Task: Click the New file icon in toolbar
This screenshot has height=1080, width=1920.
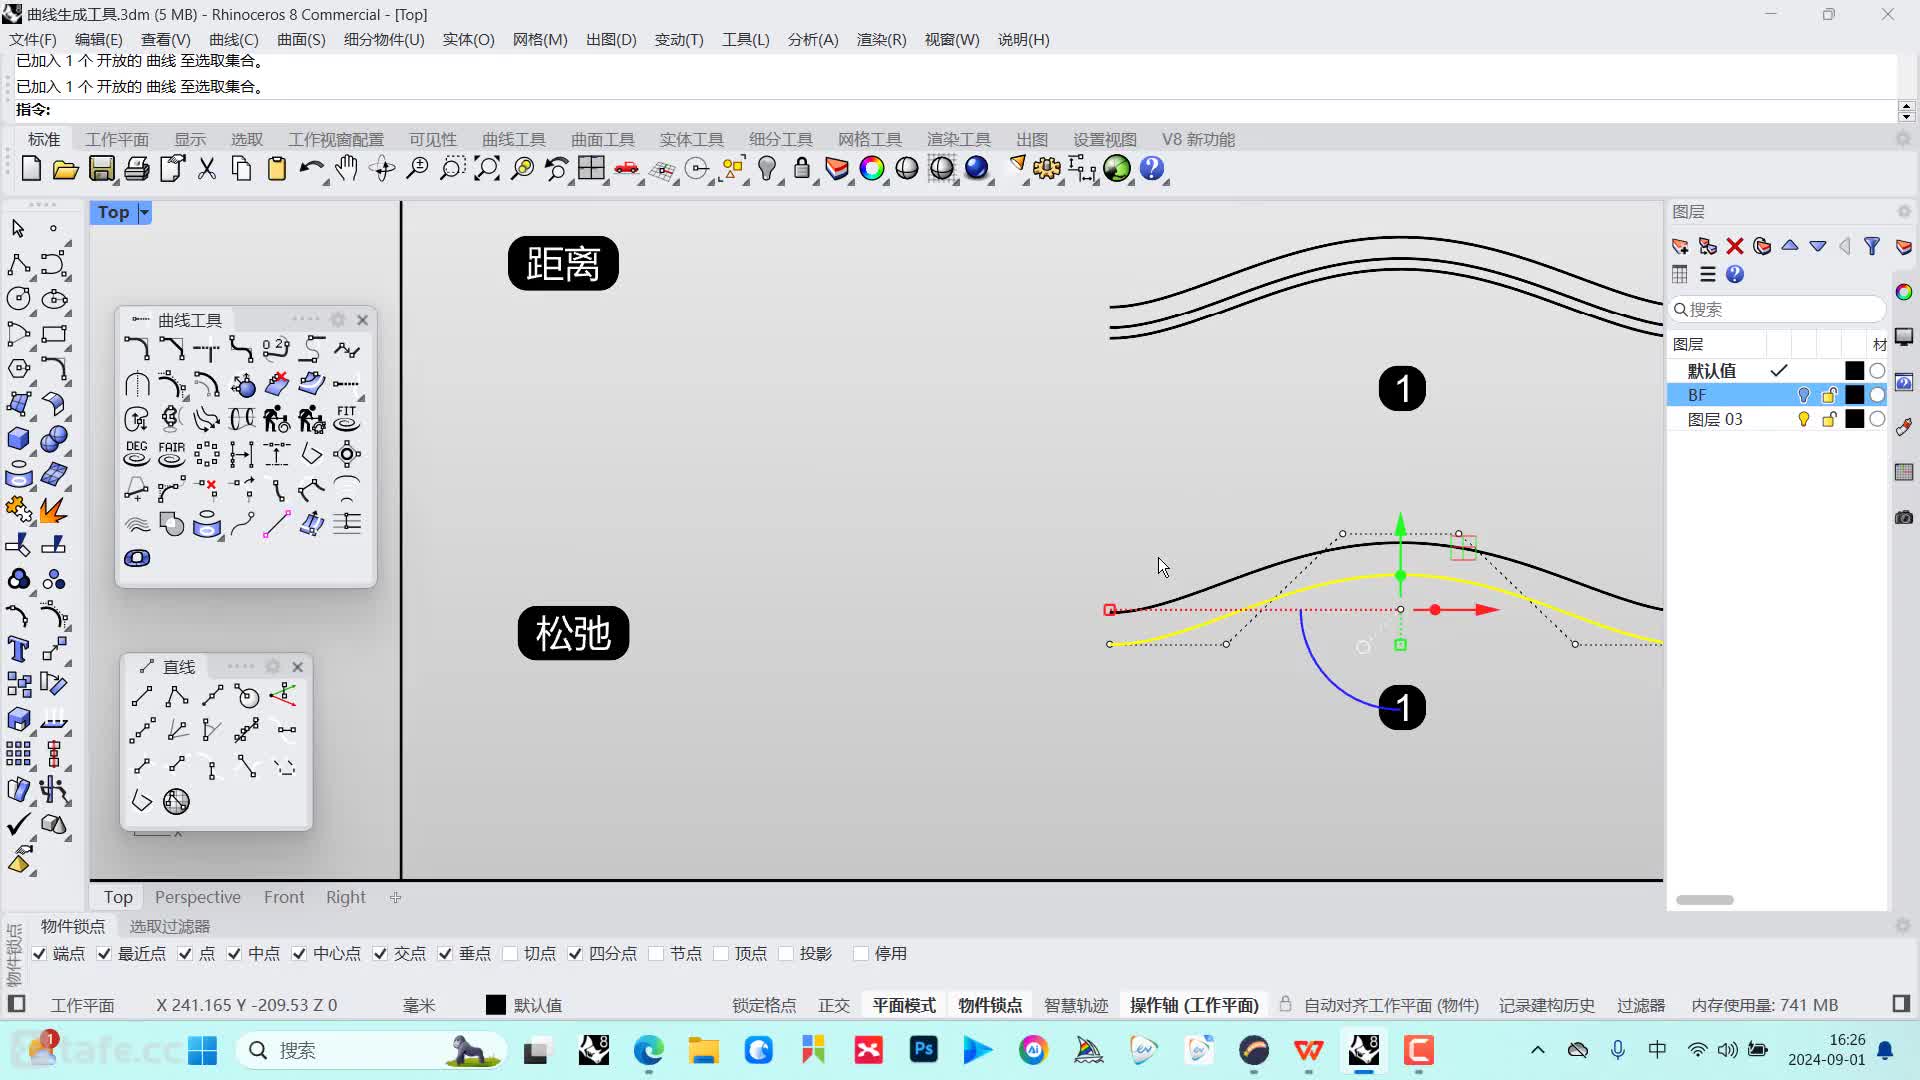Action: [31, 169]
